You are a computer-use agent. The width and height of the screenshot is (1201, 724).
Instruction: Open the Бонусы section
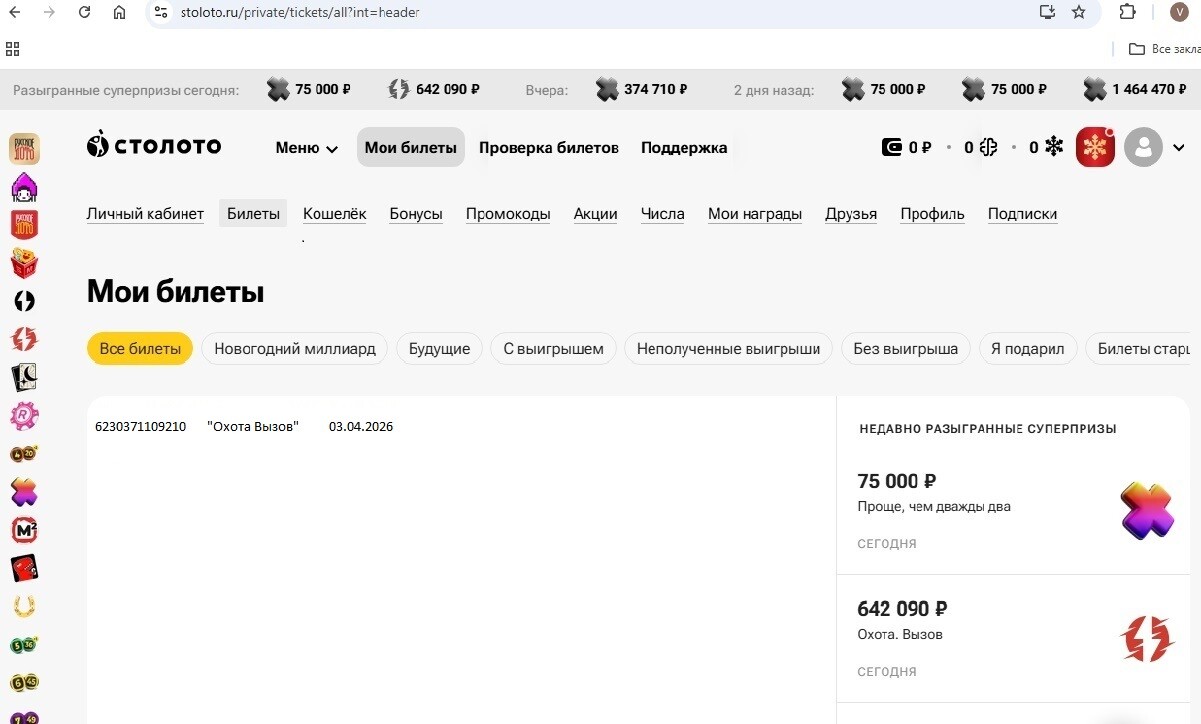[x=416, y=213]
